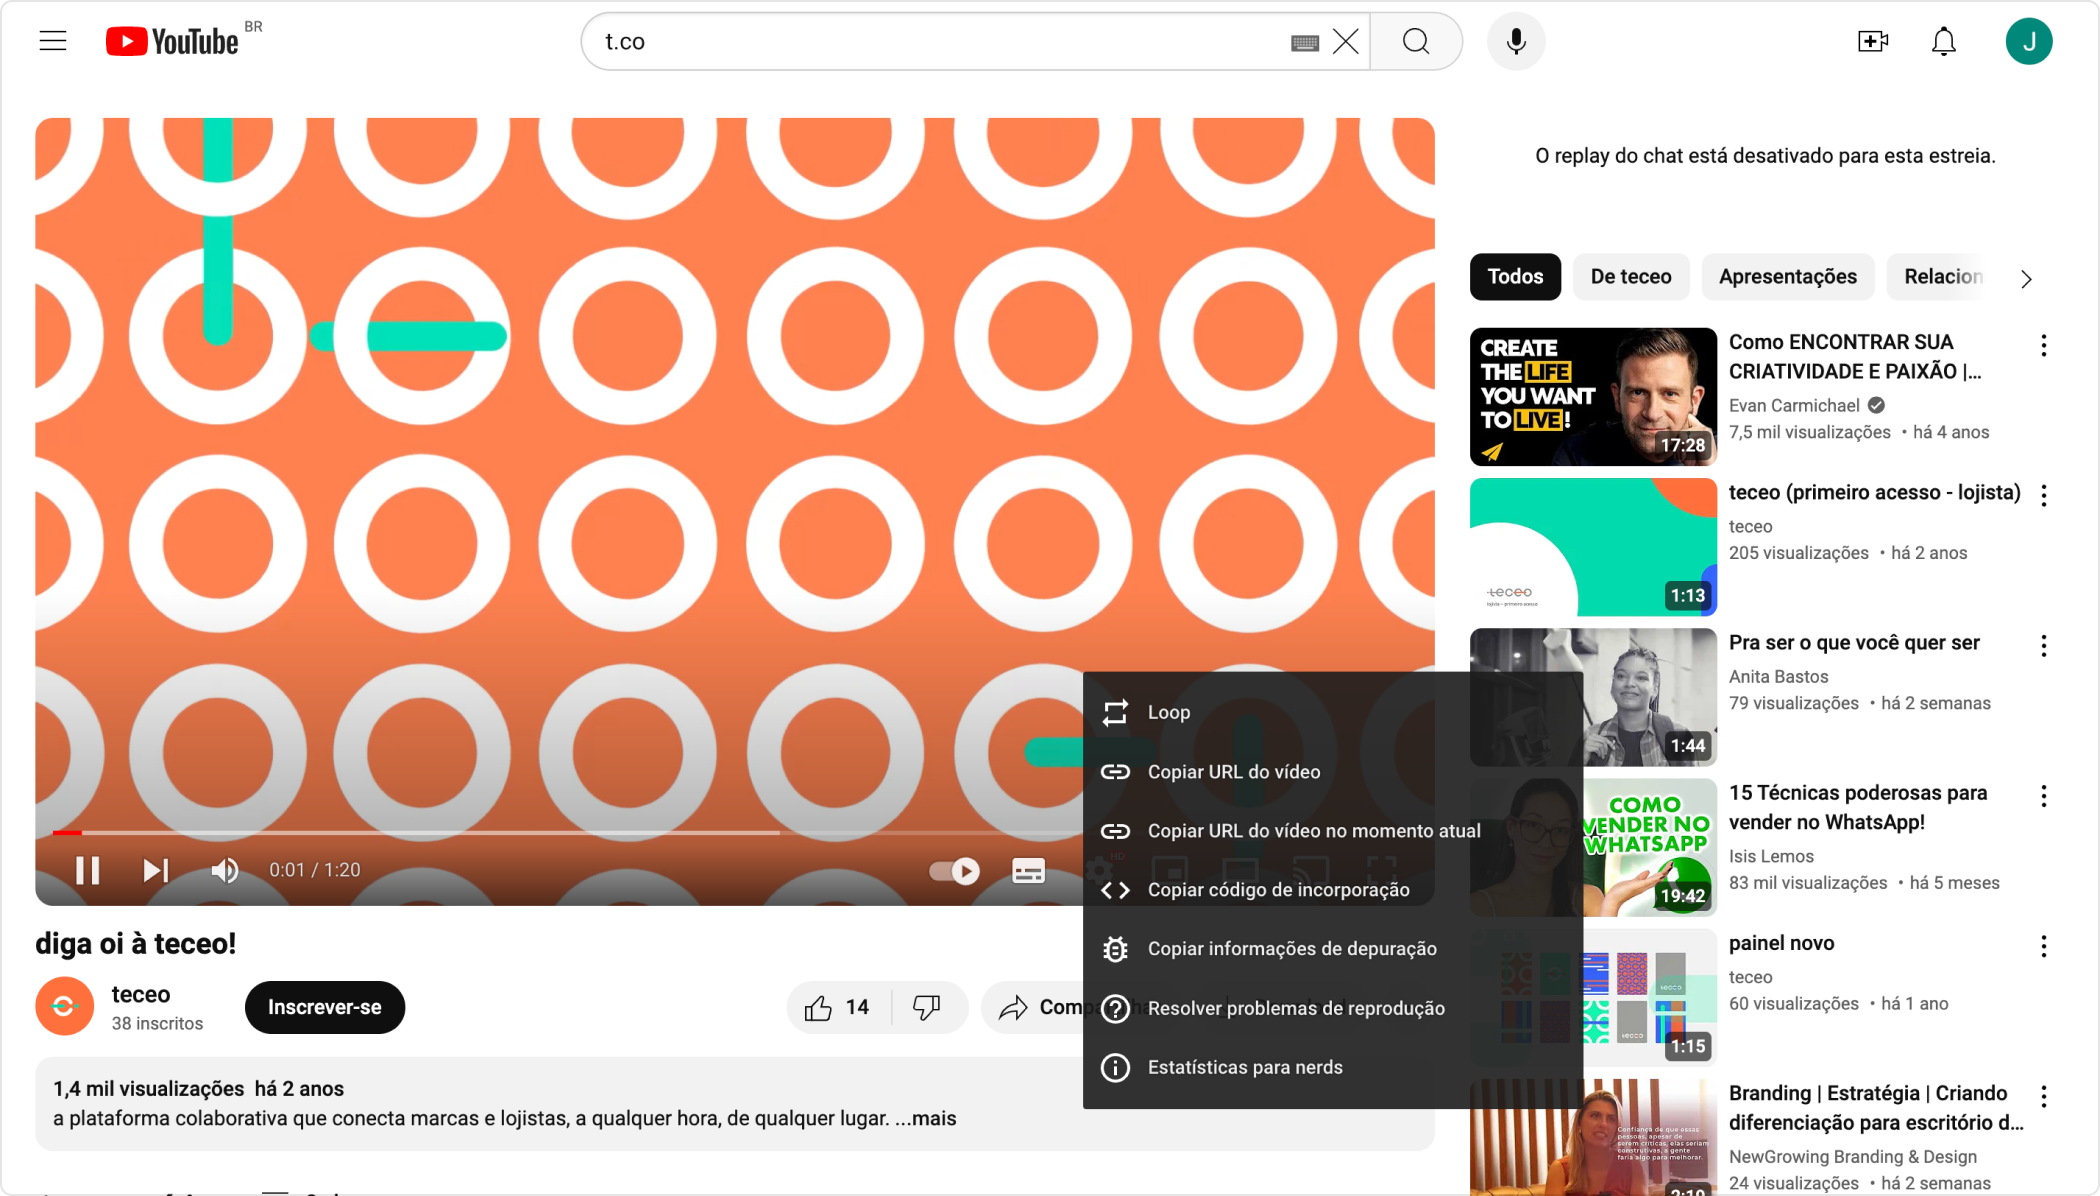The width and height of the screenshot is (2100, 1196).
Task: Open the hamburger guide menu
Action: [53, 41]
